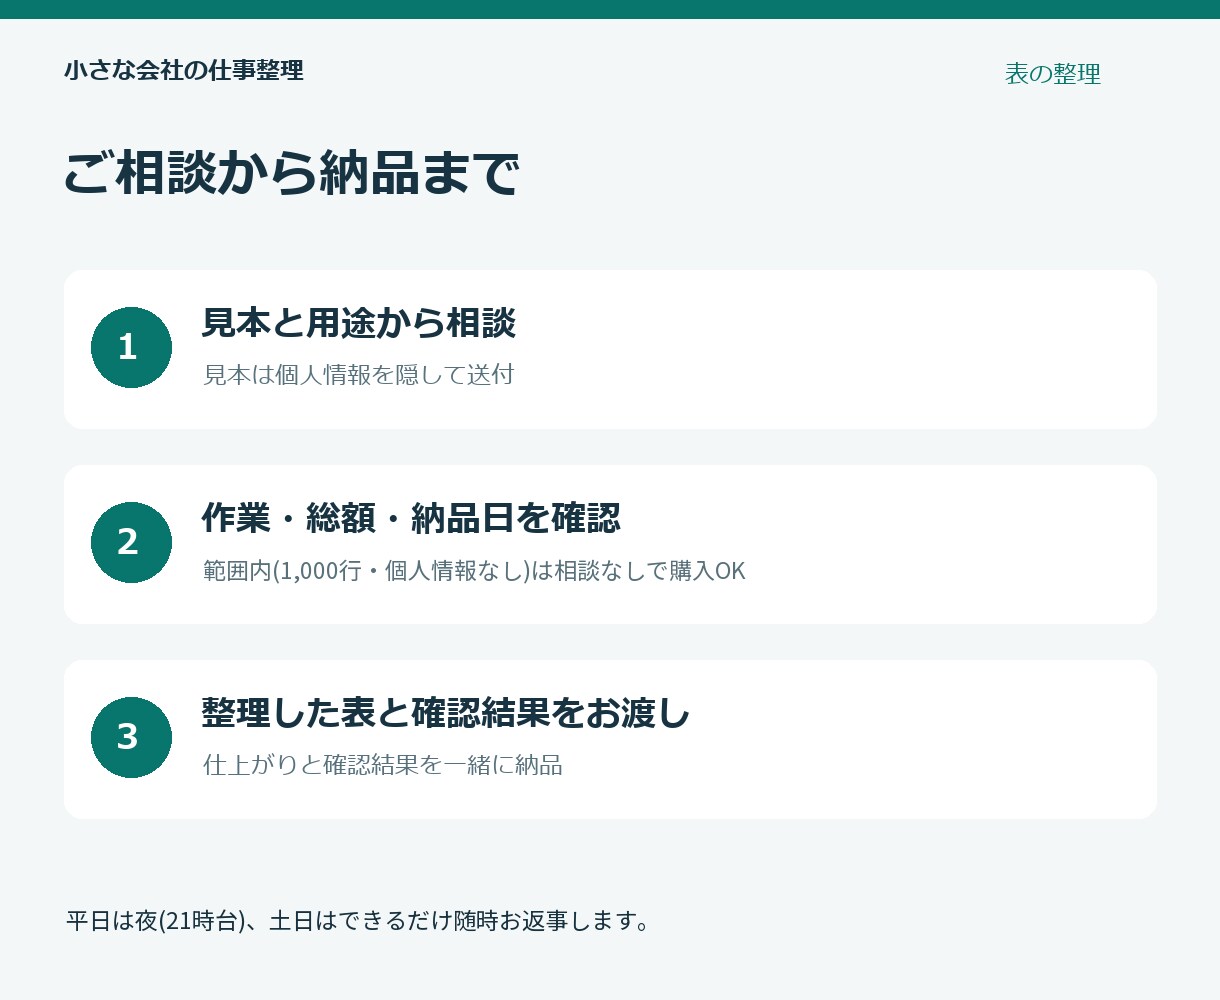Image resolution: width=1220 pixels, height=1000 pixels.
Task: Click the ご相談から納品まで heading
Action: coord(291,173)
